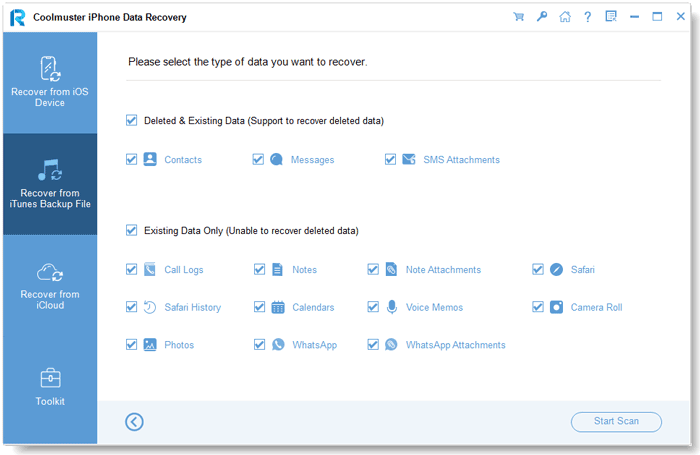The width and height of the screenshot is (700, 455).
Task: Toggle the WhatsApp checkbox
Action: (259, 345)
